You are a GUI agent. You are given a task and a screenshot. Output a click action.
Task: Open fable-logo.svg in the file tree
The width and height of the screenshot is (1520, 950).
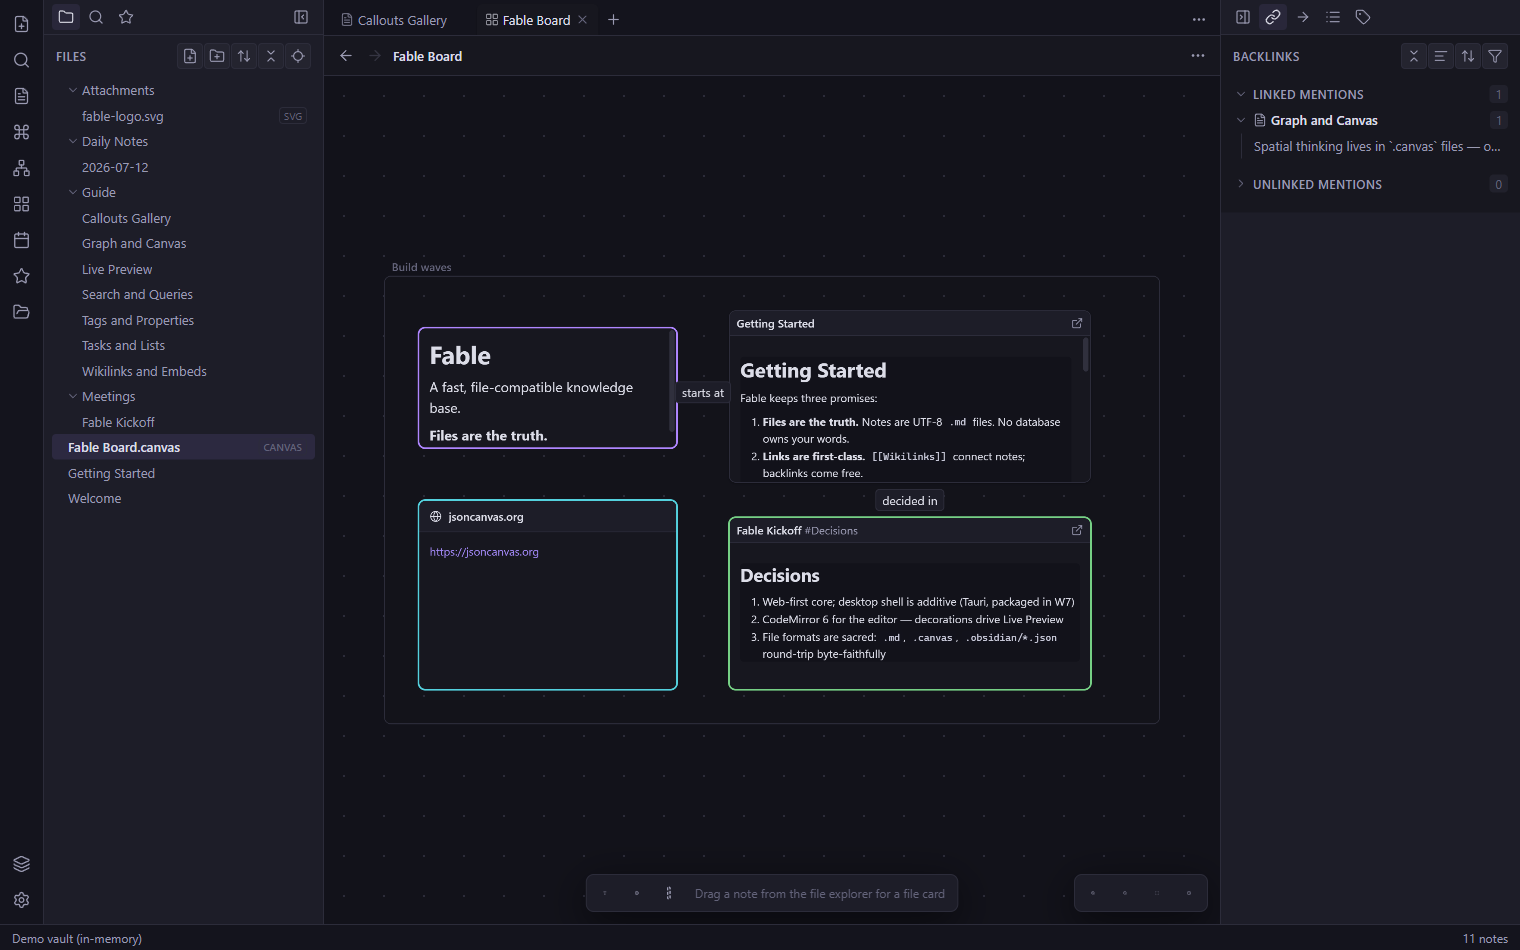[x=185, y=116]
